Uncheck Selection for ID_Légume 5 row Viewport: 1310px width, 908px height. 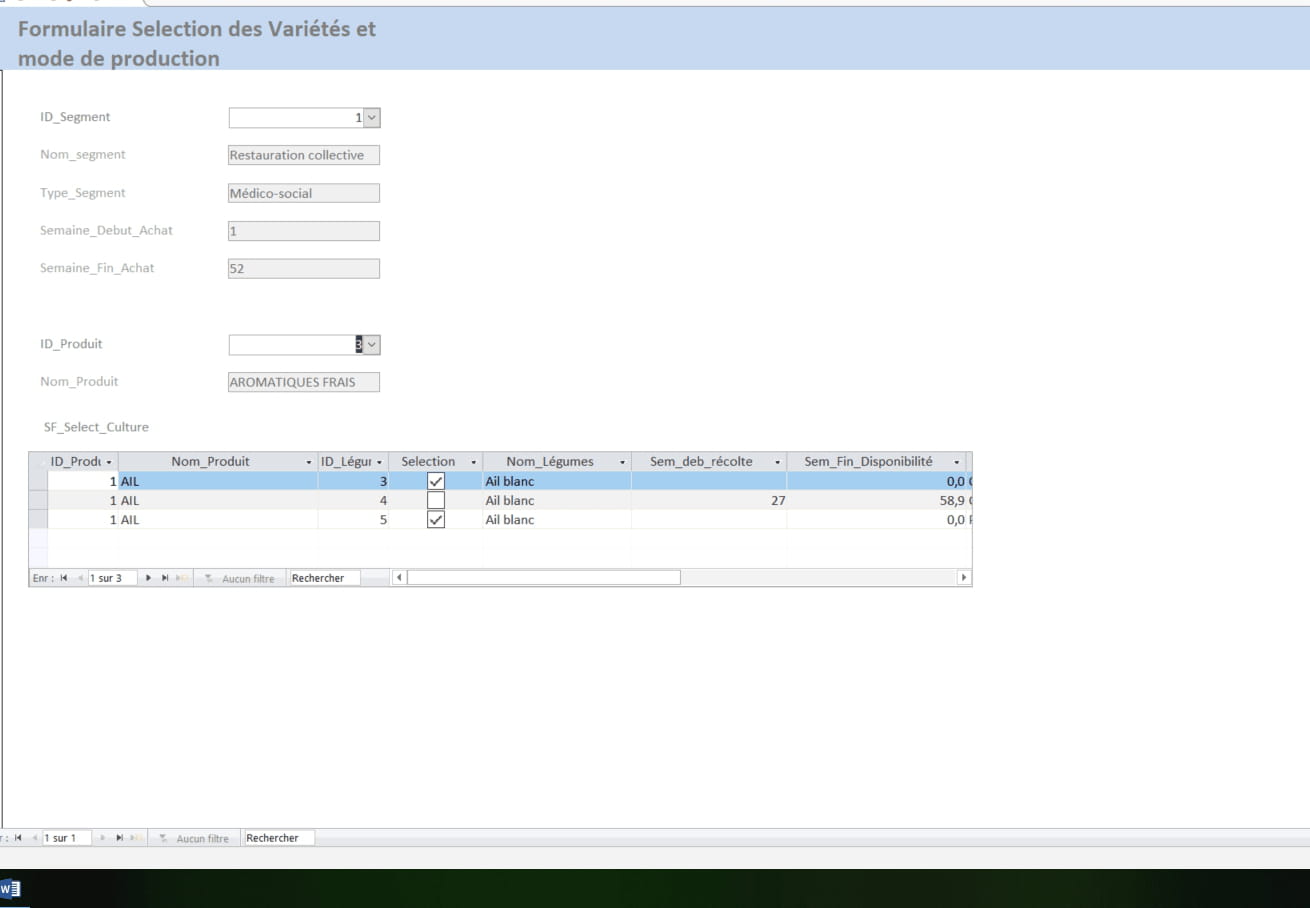pos(436,520)
